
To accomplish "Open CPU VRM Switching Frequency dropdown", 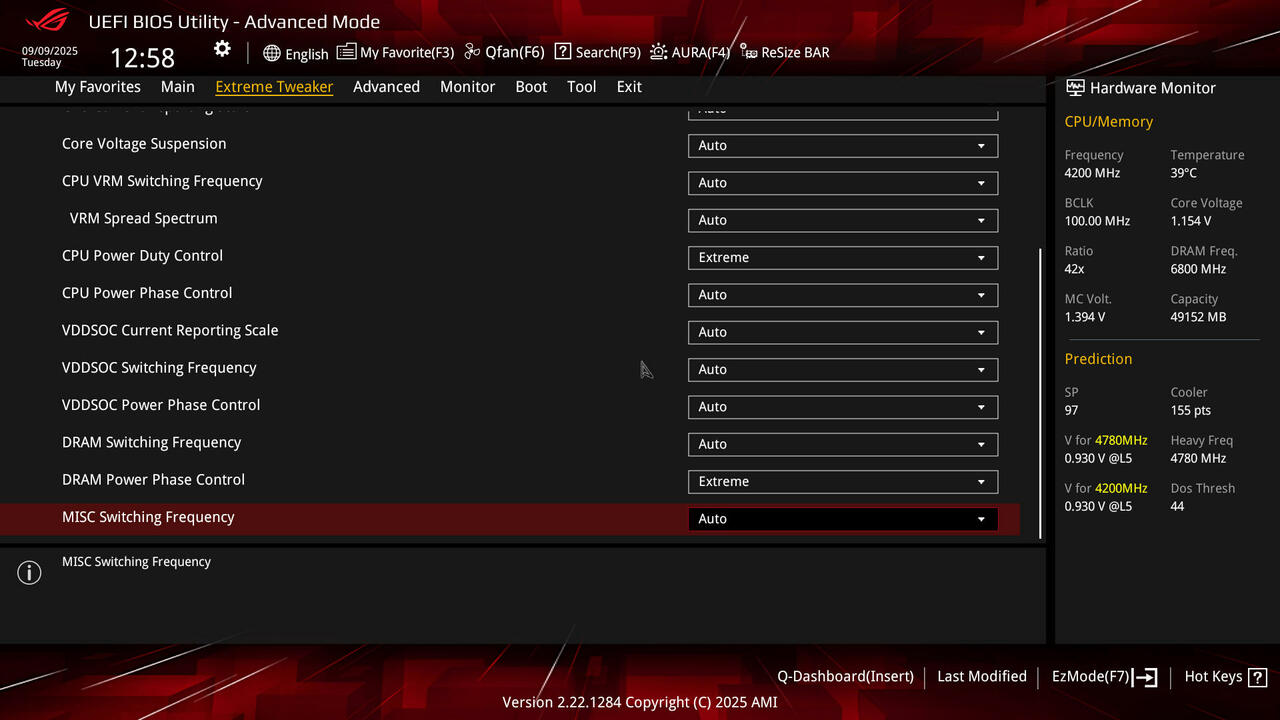I will (843, 183).
